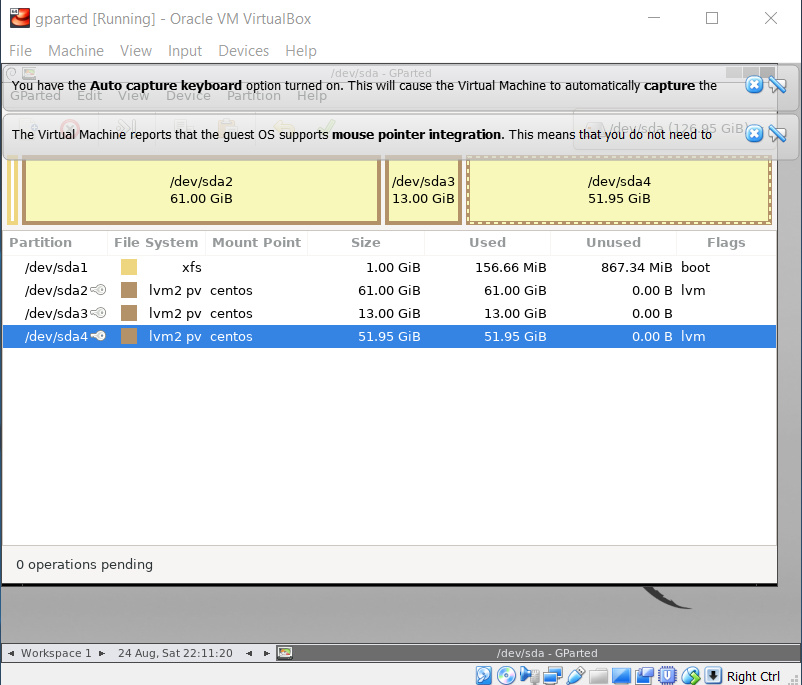This screenshot has width=802, height=685.
Task: Click the optical disk status icon
Action: pyautogui.click(x=506, y=675)
